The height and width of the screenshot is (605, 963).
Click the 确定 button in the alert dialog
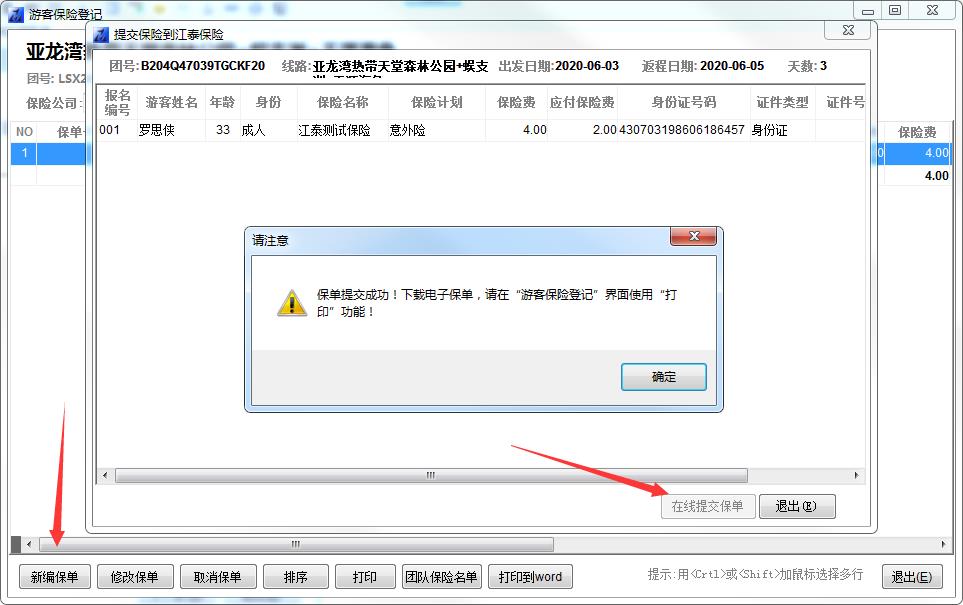click(x=663, y=377)
